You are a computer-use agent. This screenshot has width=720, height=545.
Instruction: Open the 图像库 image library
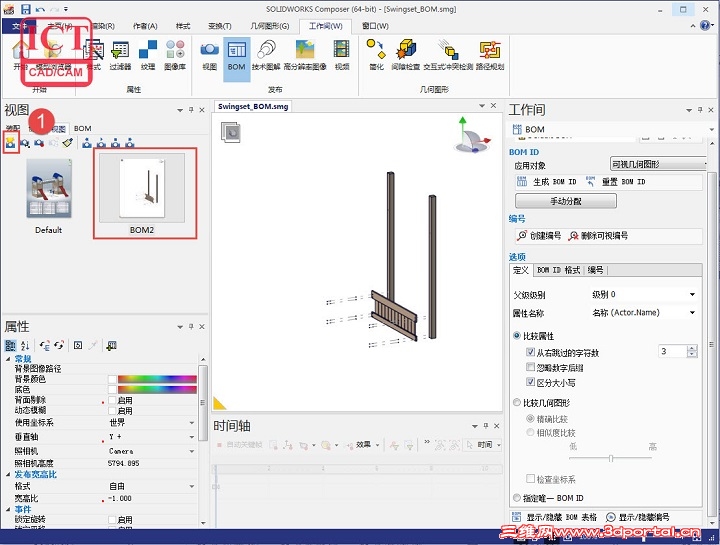pyautogui.click(x=175, y=55)
